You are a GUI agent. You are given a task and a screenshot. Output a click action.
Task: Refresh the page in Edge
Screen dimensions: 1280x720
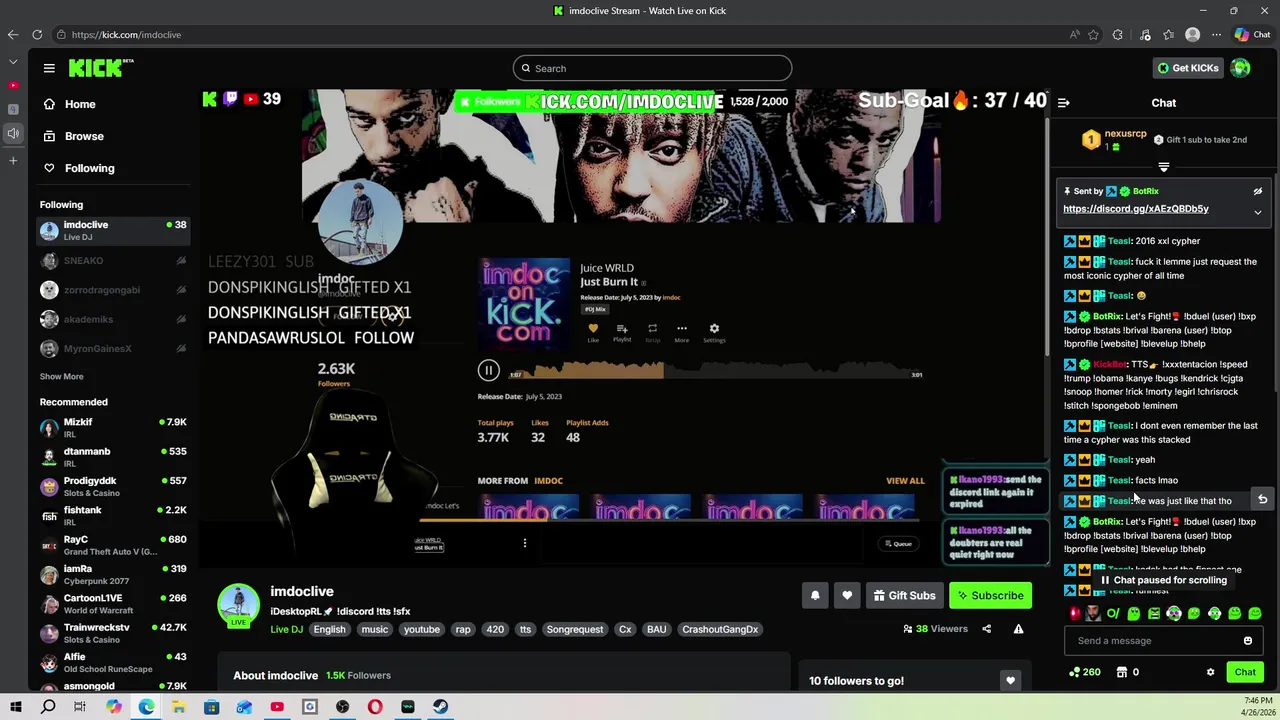pos(37,34)
